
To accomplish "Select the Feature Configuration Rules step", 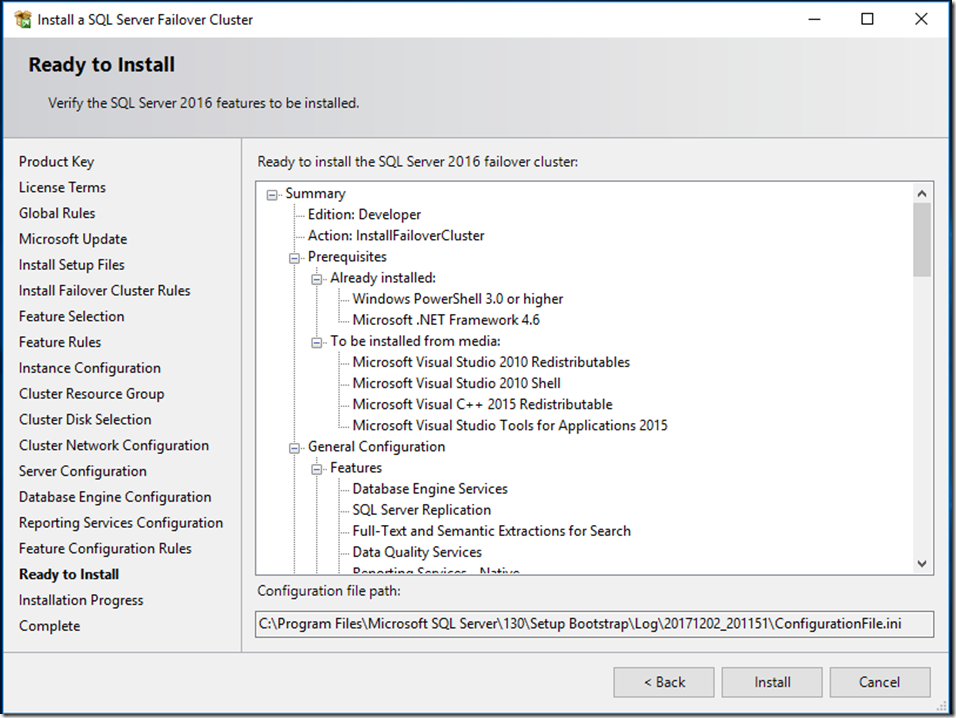I will click(105, 549).
